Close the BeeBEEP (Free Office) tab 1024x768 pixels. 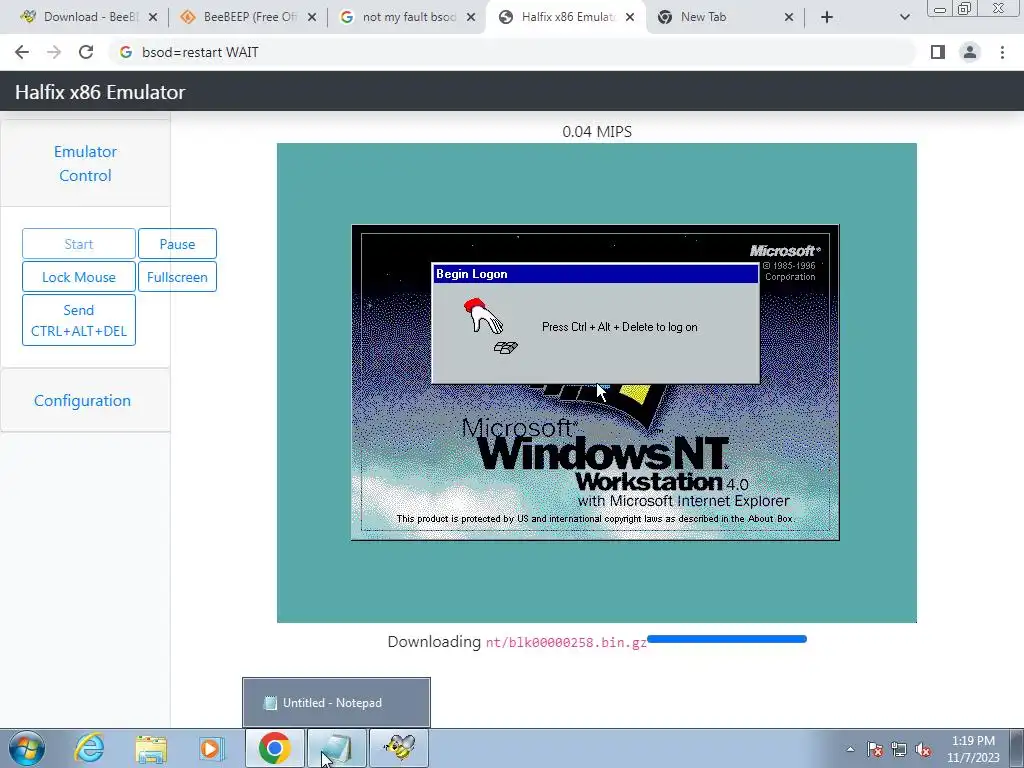click(x=312, y=18)
